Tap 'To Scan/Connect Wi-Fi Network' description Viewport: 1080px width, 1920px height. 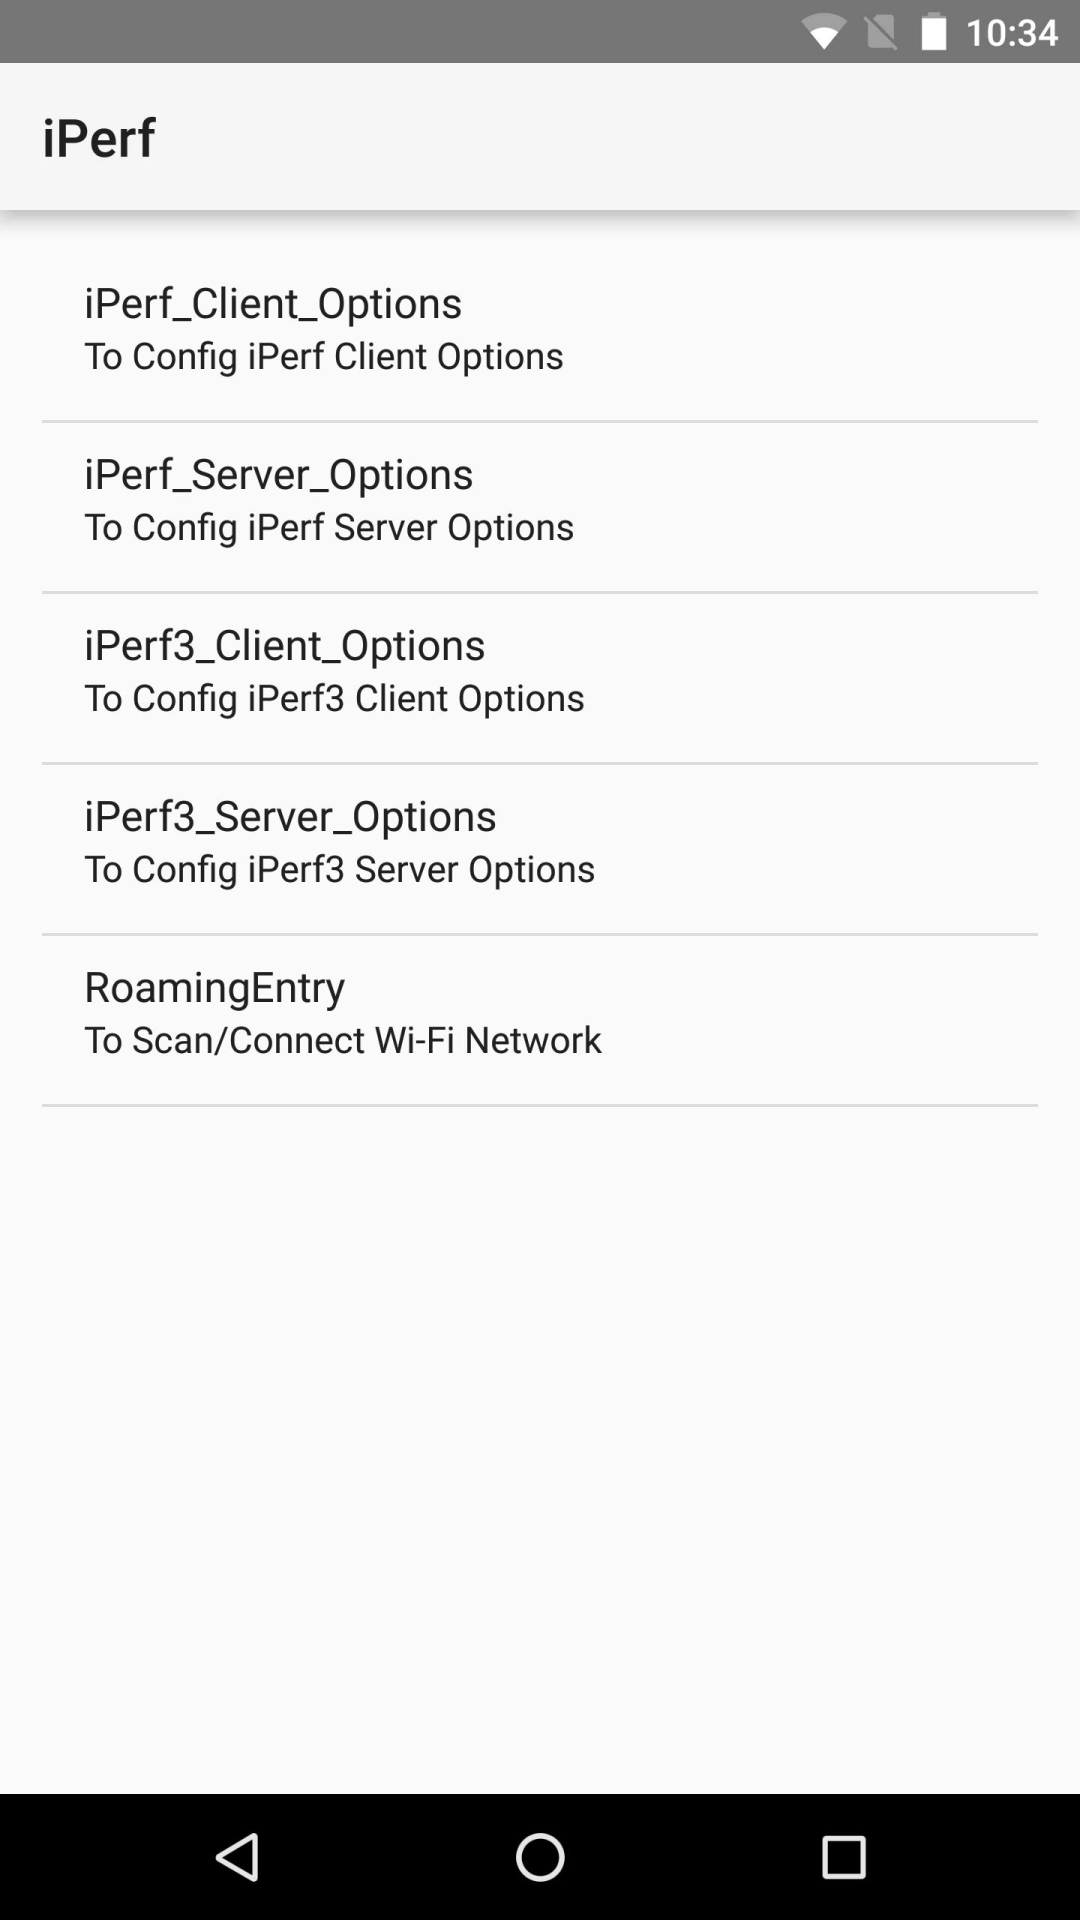(x=342, y=1040)
